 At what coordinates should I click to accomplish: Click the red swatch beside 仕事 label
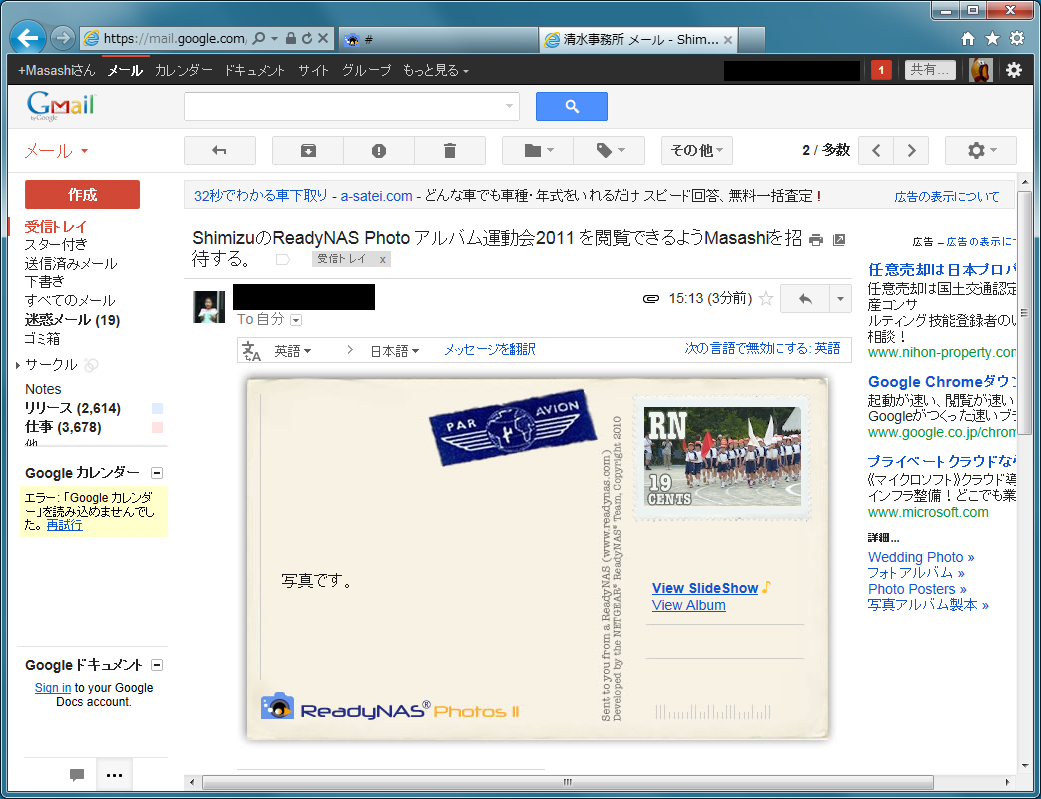(x=157, y=427)
